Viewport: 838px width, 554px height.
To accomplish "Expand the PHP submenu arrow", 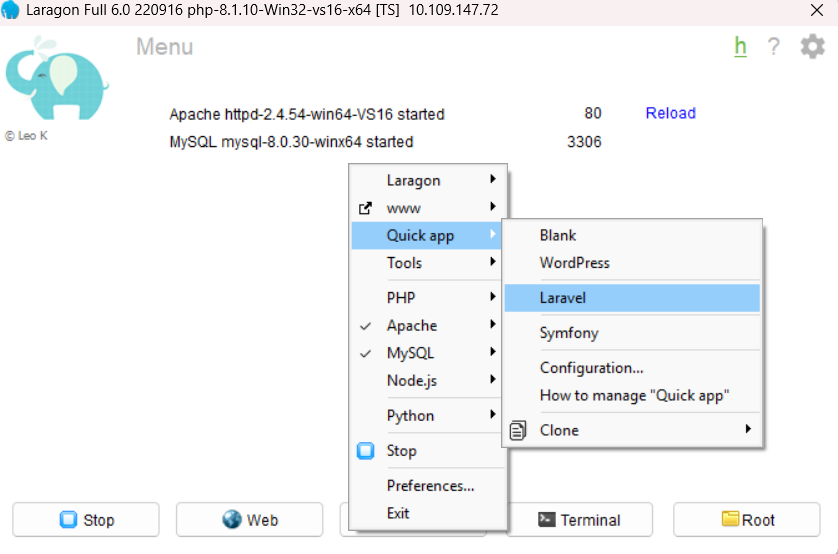I will tap(492, 298).
